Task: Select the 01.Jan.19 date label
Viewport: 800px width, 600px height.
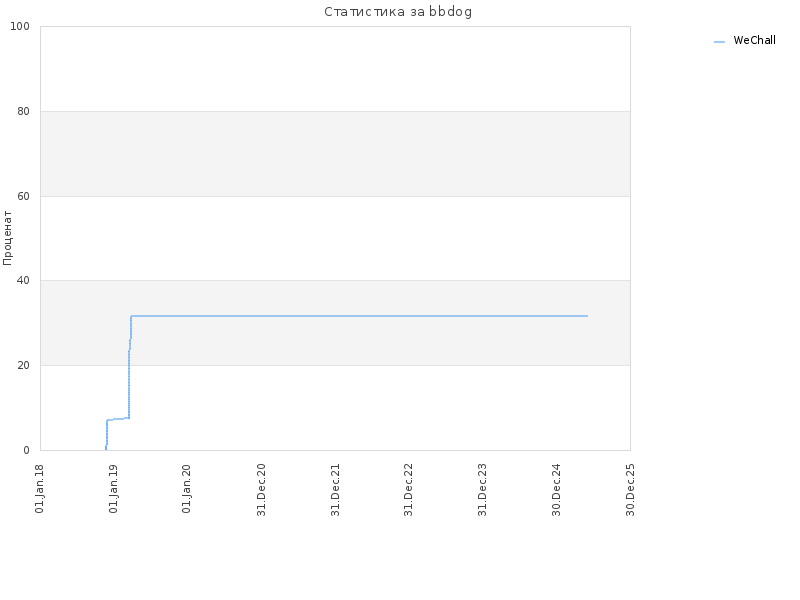Action: [114, 488]
